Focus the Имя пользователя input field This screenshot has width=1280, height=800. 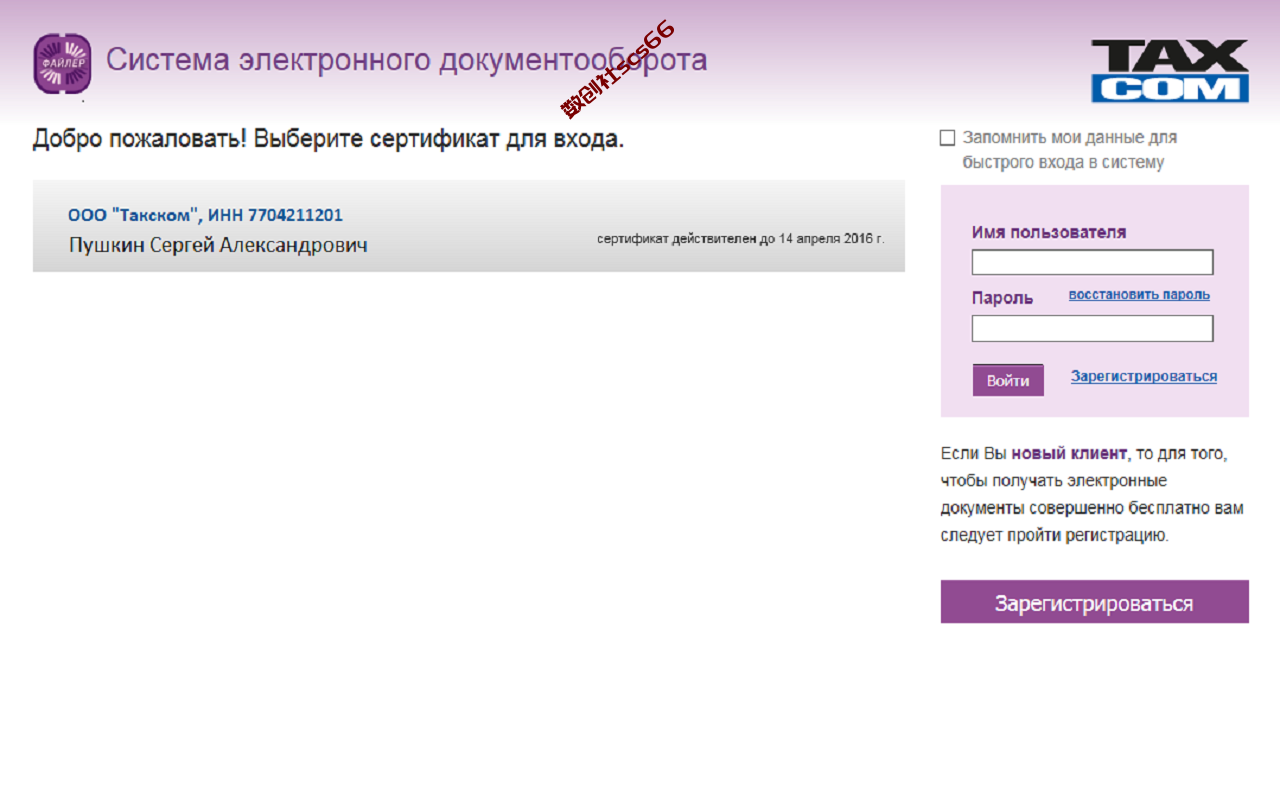(1092, 262)
